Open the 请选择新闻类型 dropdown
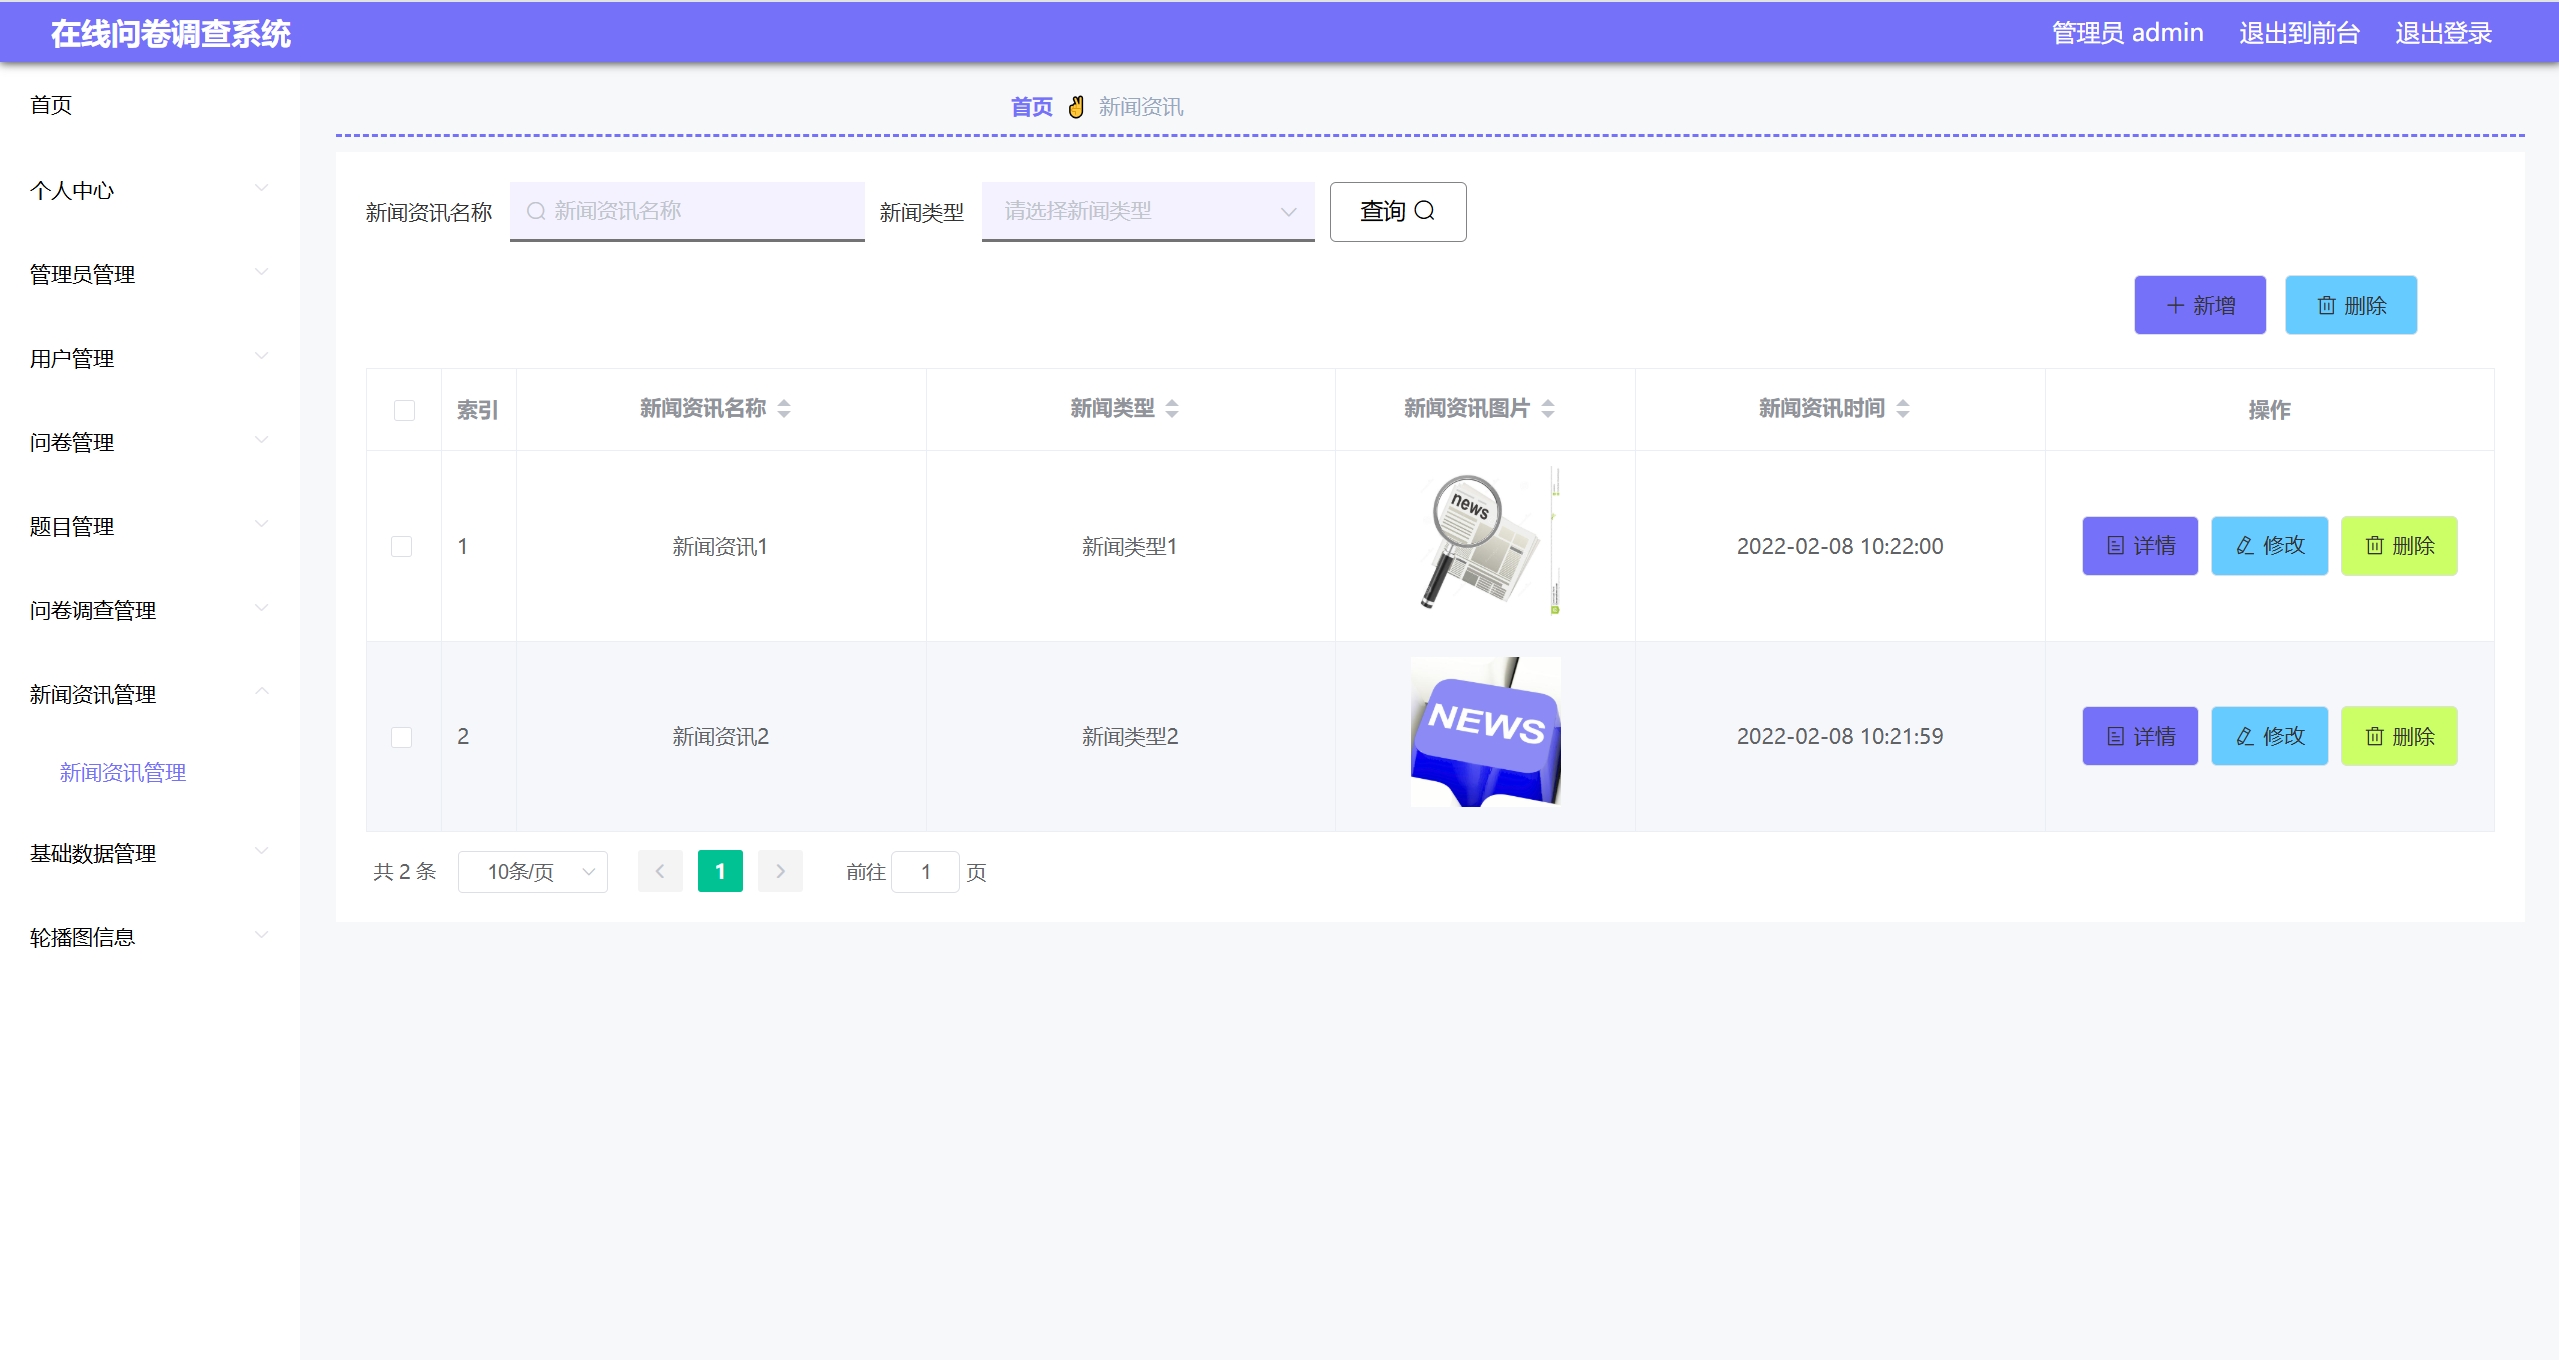The image size is (2559, 1360). pyautogui.click(x=1148, y=211)
